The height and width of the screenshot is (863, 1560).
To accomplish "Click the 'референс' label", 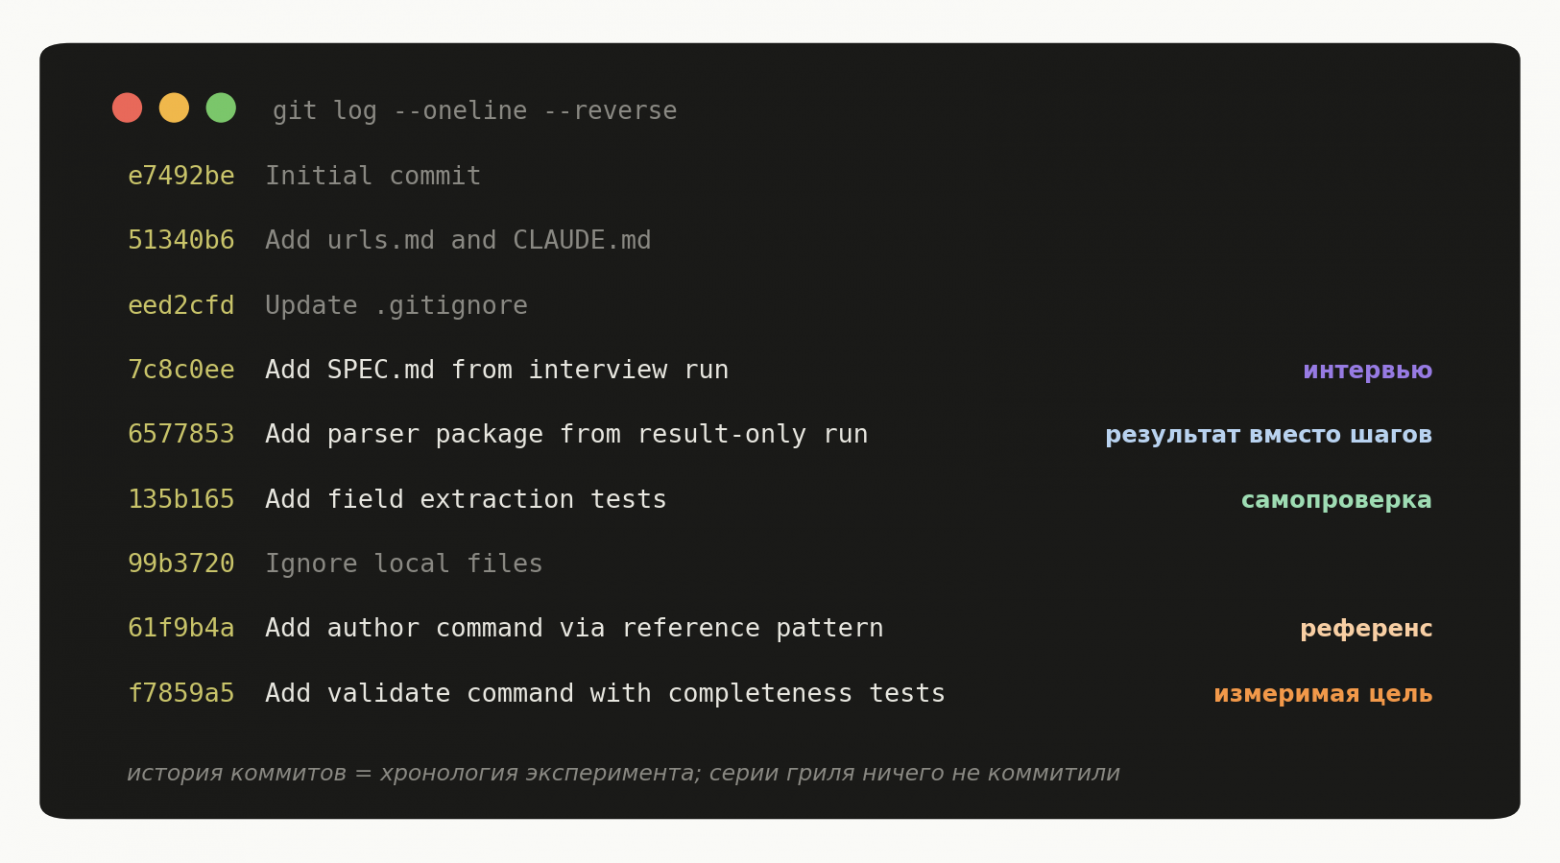I will tap(1366, 629).
